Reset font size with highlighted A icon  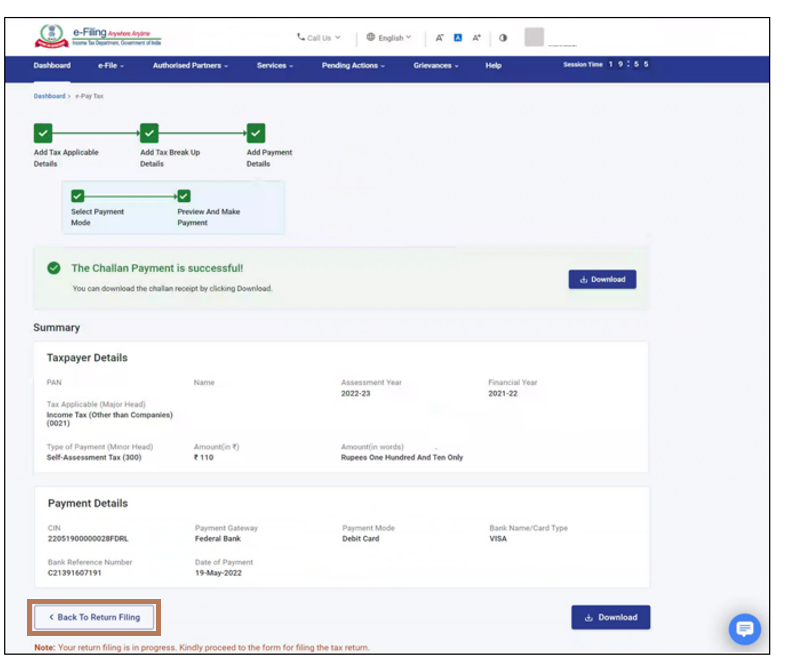(x=458, y=38)
